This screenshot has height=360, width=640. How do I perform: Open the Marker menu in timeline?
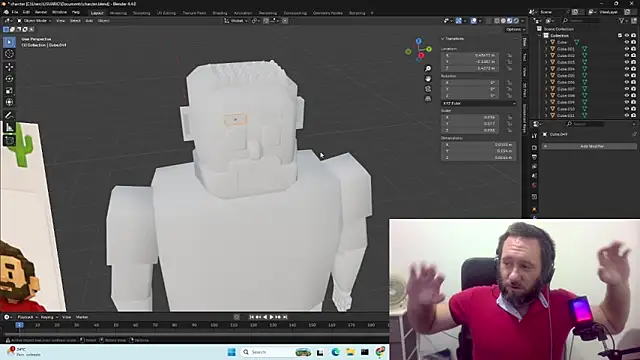point(82,317)
